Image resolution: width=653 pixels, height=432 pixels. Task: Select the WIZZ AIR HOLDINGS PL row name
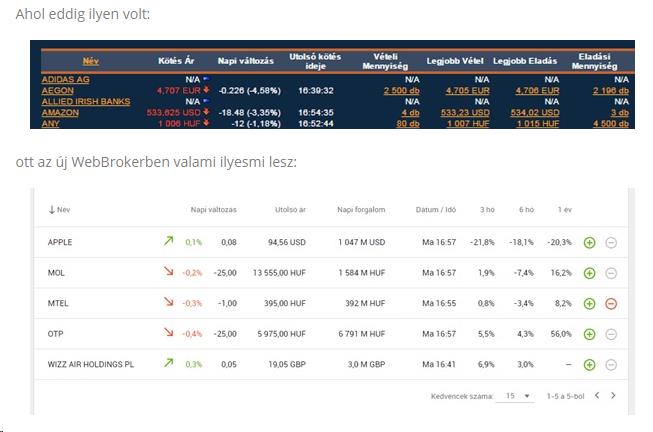click(91, 364)
